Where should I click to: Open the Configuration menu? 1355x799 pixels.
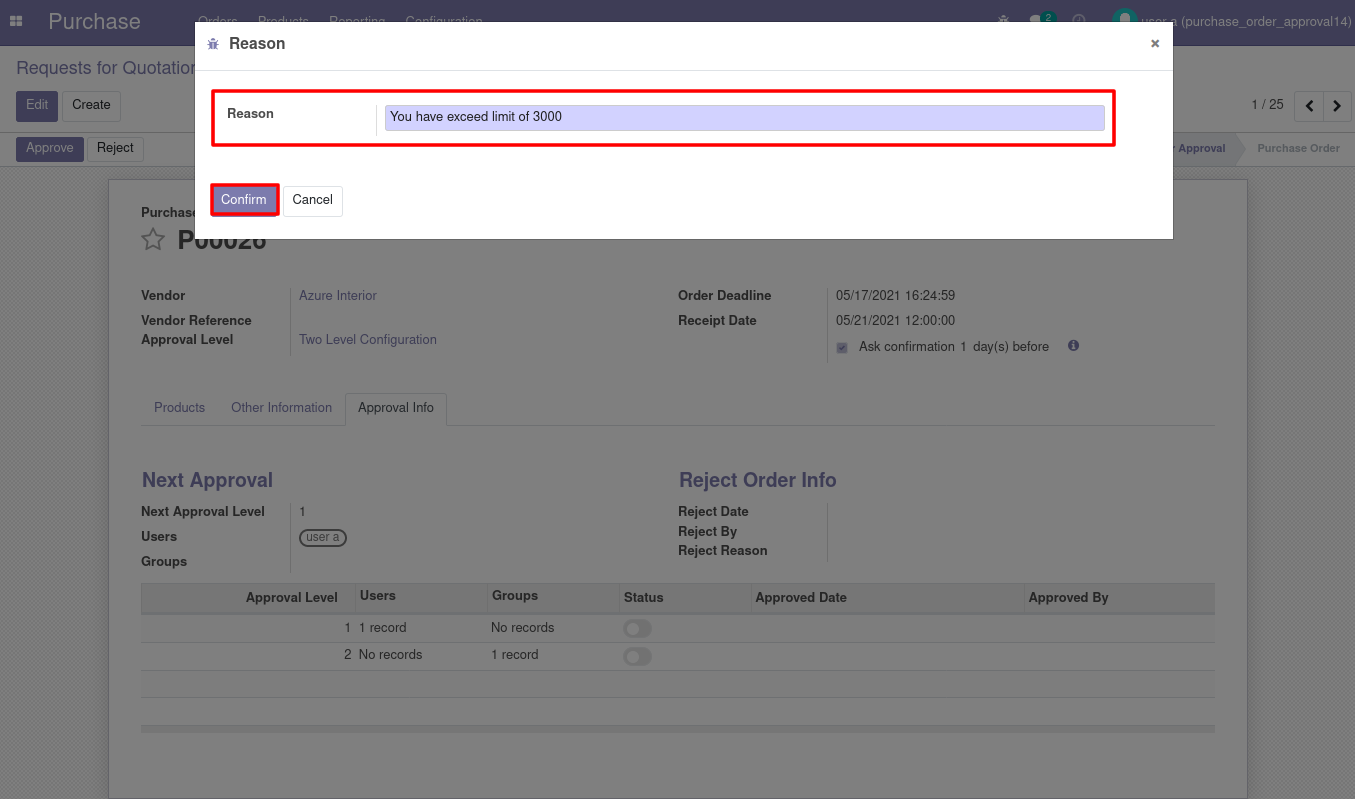tap(444, 21)
